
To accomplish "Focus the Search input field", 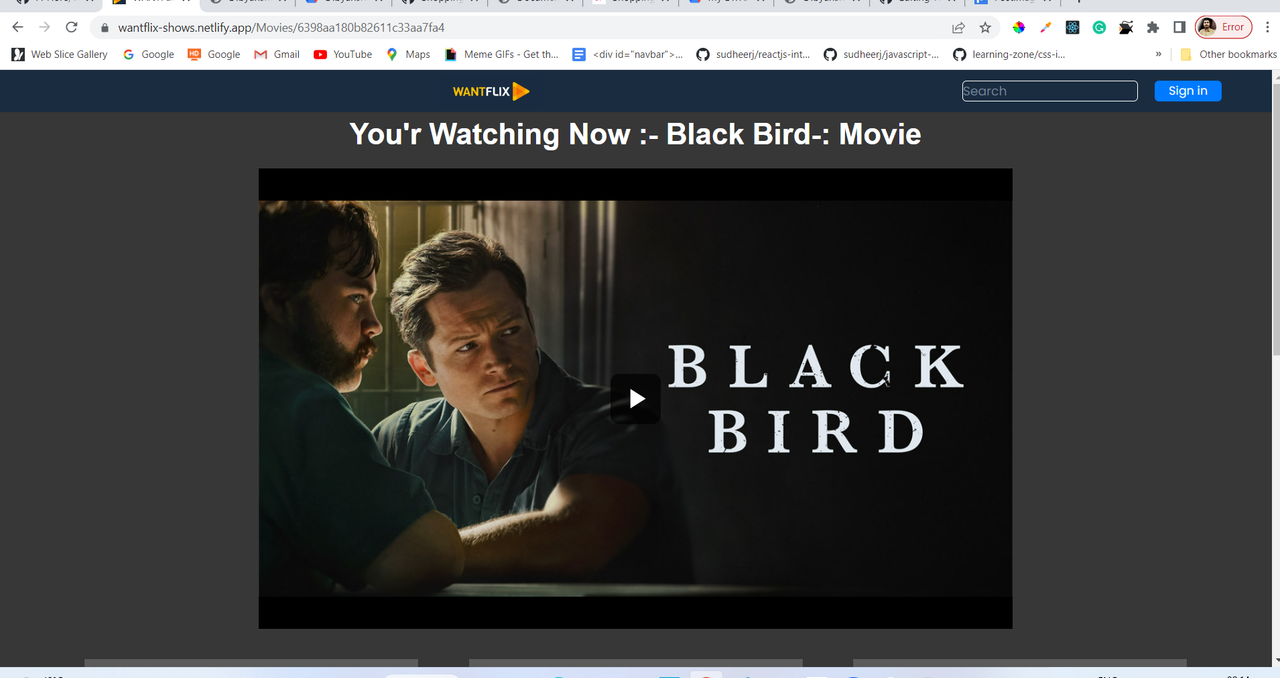I will pos(1049,91).
